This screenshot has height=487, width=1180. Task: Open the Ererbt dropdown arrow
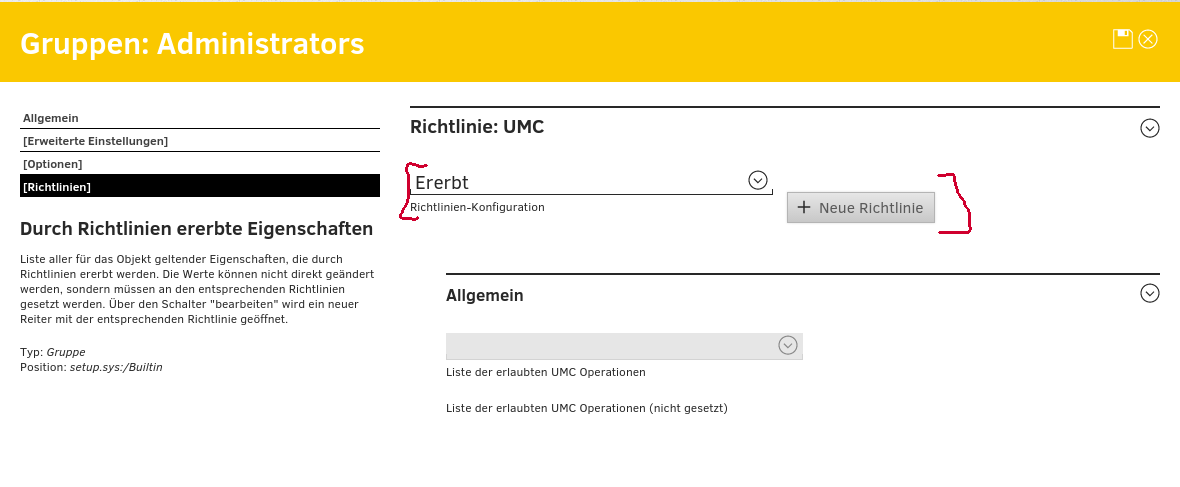point(758,180)
